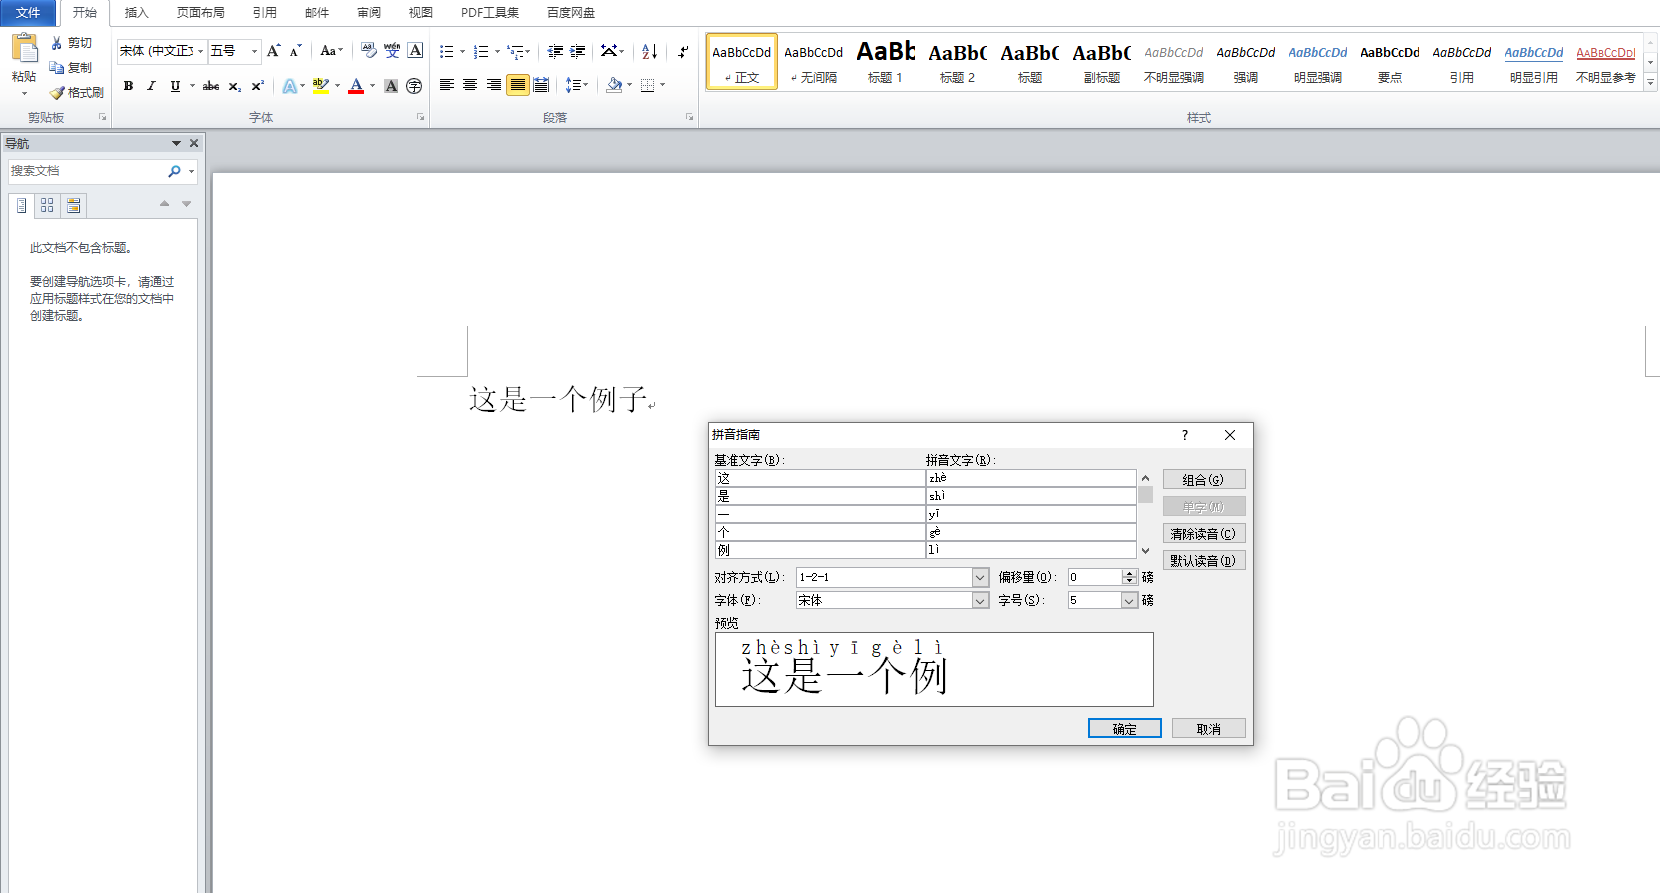Image resolution: width=1660 pixels, height=893 pixels.
Task: Select the Format Painter brush
Action: click(x=57, y=93)
